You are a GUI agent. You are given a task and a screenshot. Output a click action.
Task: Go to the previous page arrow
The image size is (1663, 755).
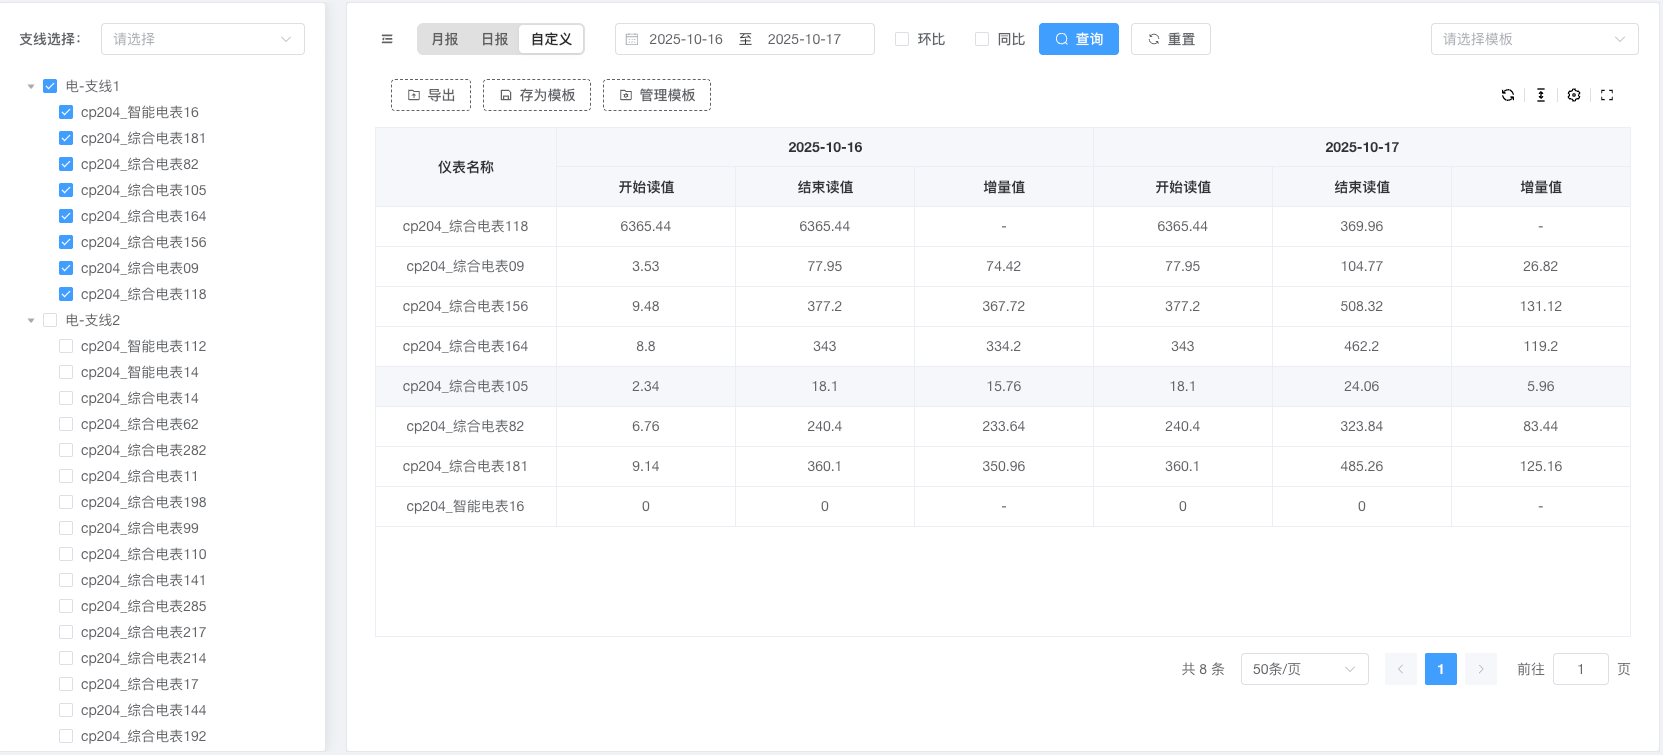tap(1401, 669)
